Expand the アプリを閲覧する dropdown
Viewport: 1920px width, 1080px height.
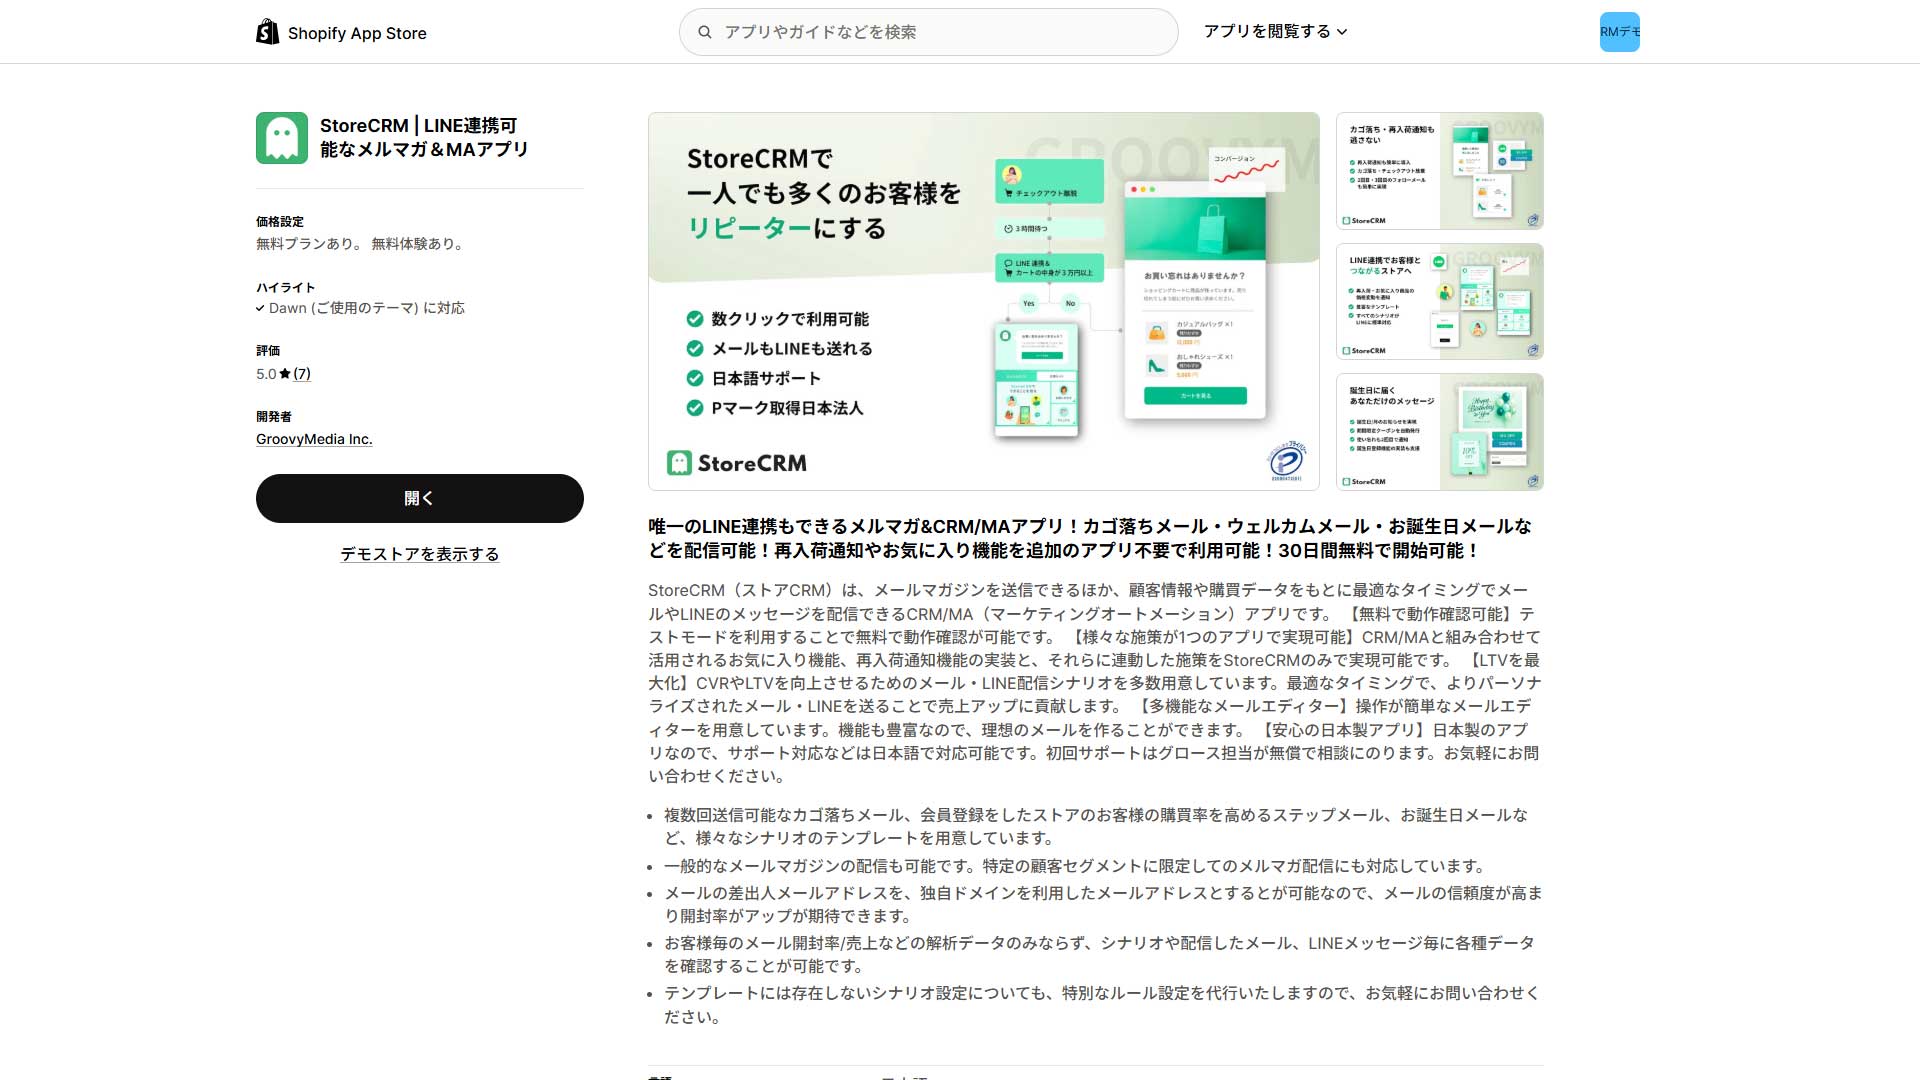[1275, 32]
